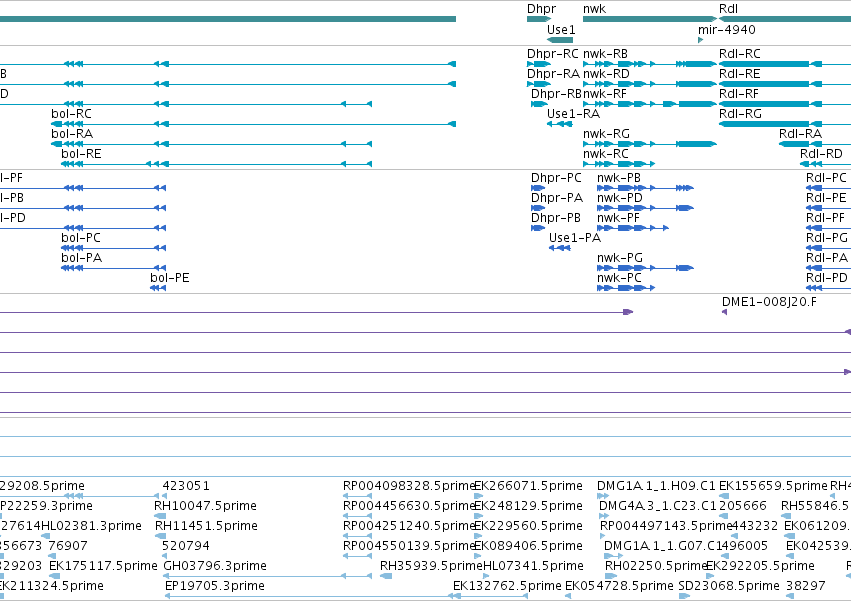The image size is (851, 601).
Task: Click the Rdl-RD transcript label
Action: [x=821, y=154]
